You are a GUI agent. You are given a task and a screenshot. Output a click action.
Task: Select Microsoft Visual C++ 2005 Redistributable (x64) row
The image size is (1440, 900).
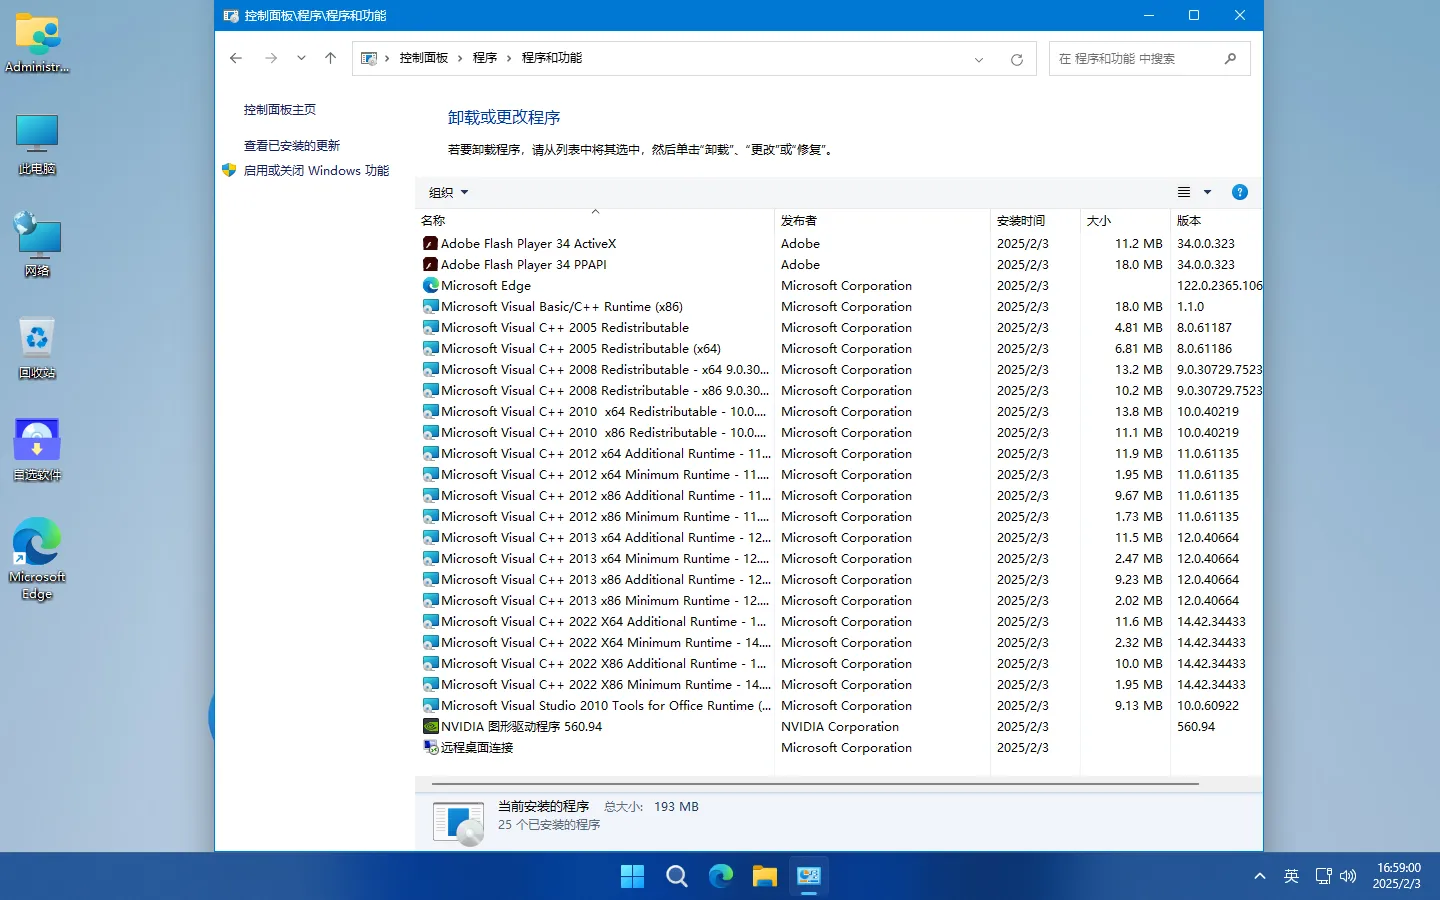coord(839,348)
